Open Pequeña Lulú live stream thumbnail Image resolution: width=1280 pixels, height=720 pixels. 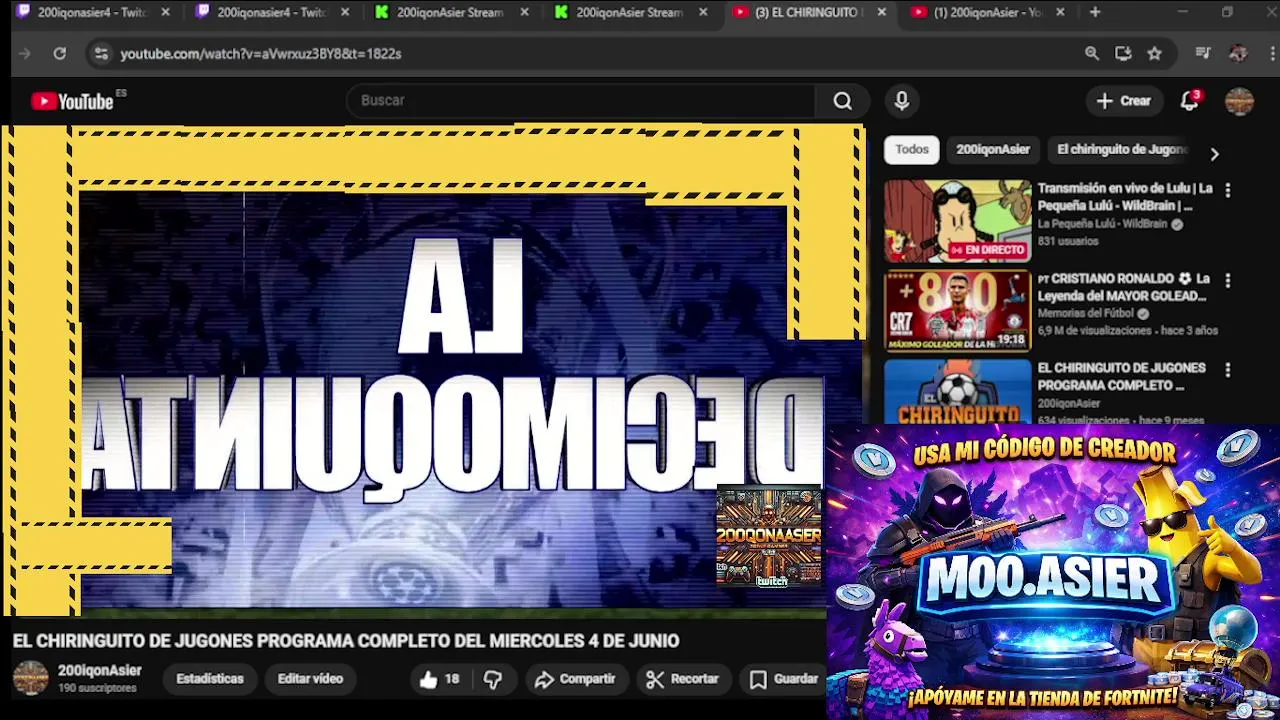(957, 221)
